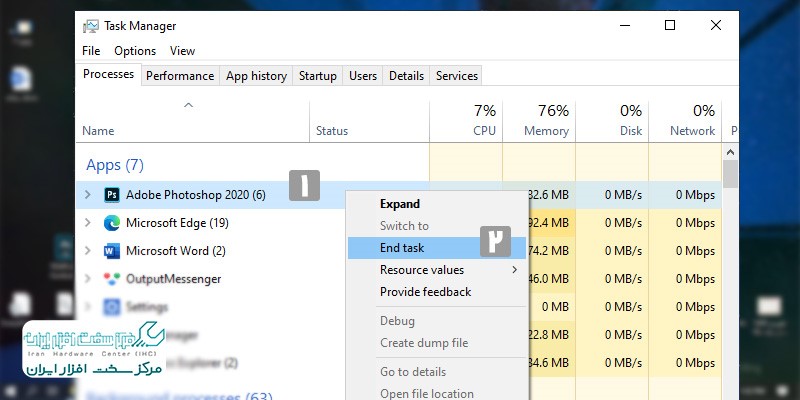Select the OutputMessenger app icon

pyautogui.click(x=112, y=279)
